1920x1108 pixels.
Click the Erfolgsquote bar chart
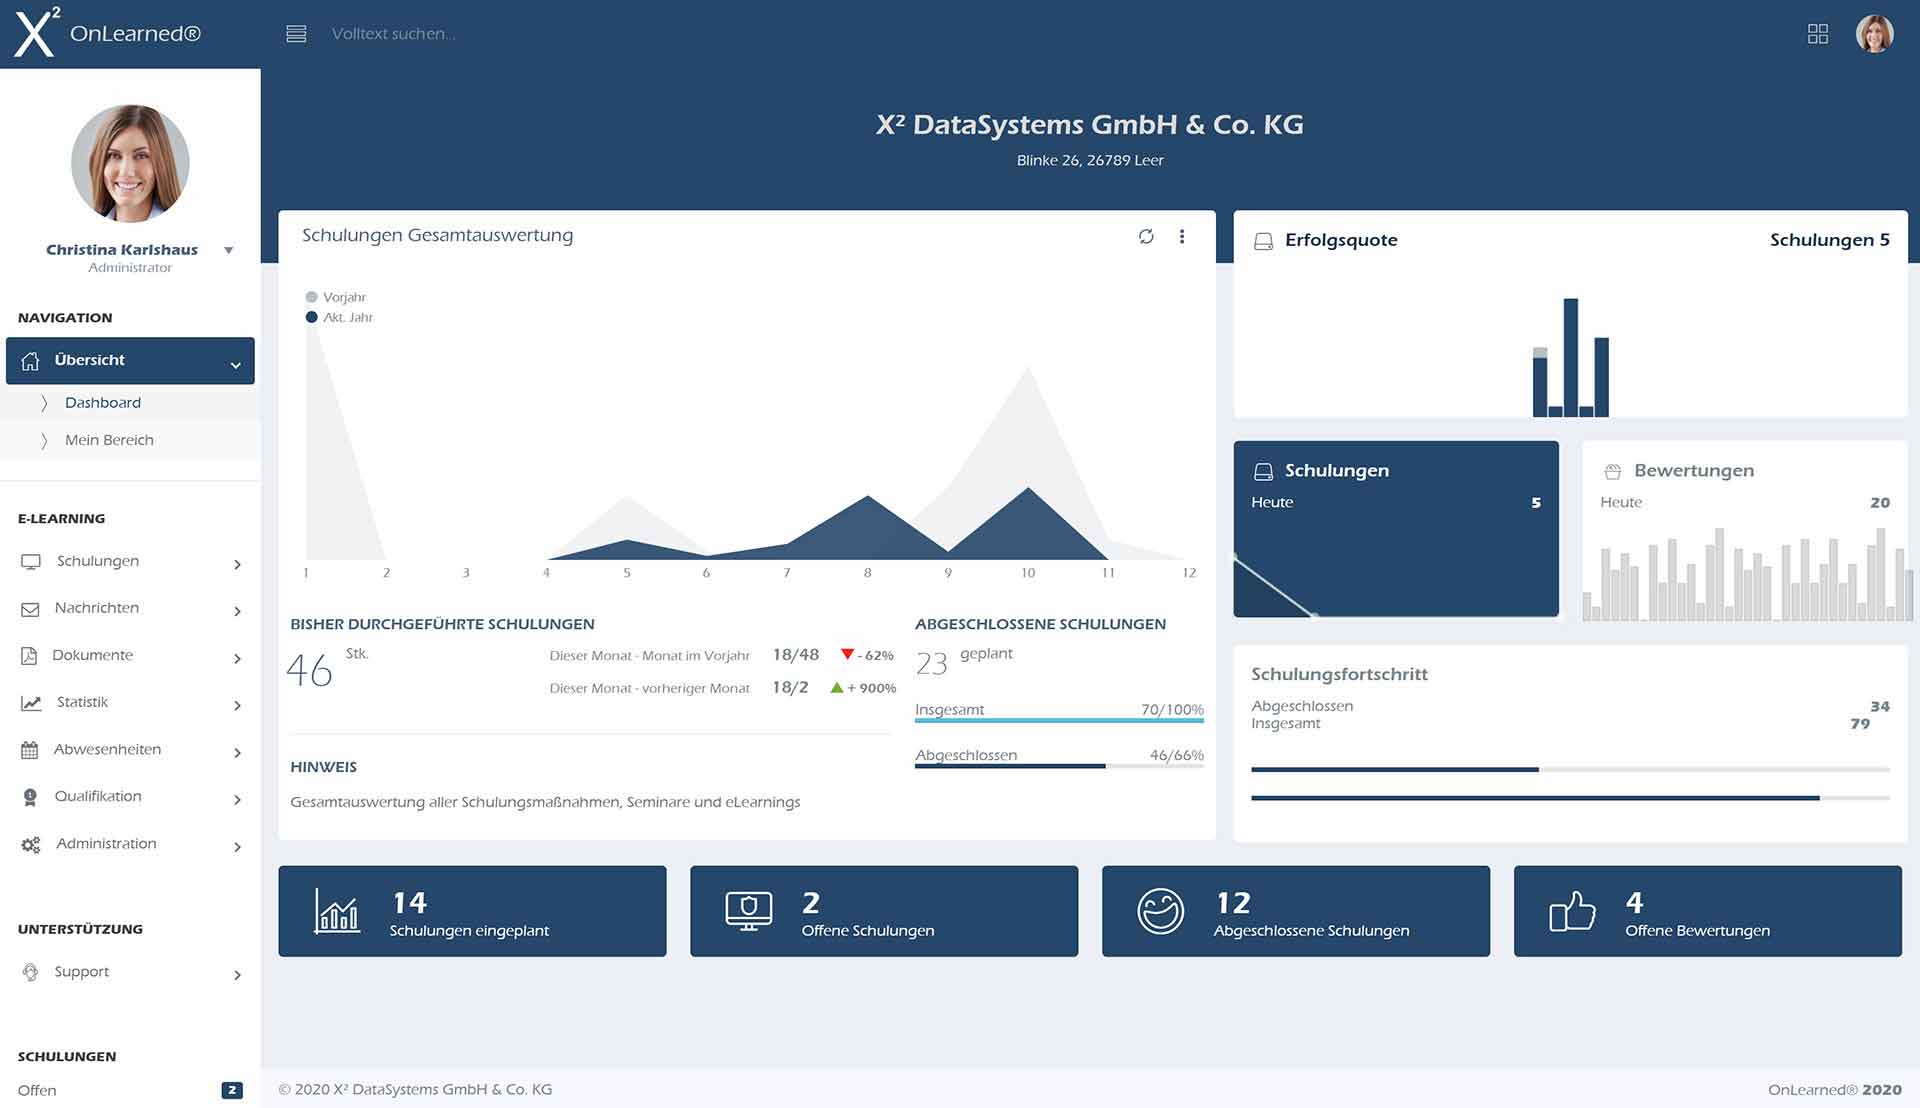pos(1571,357)
